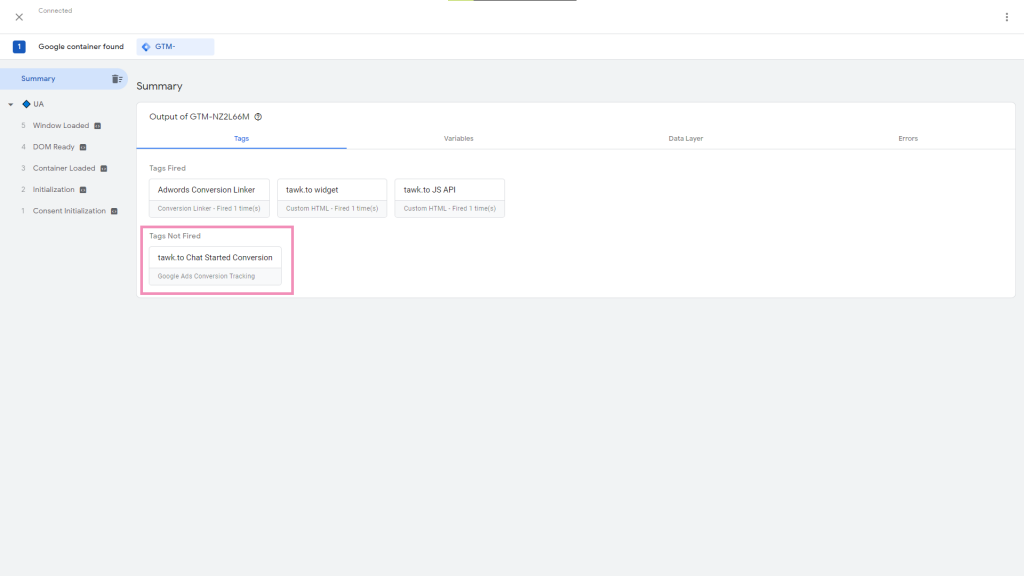Open the DOM Ready event

(54, 147)
